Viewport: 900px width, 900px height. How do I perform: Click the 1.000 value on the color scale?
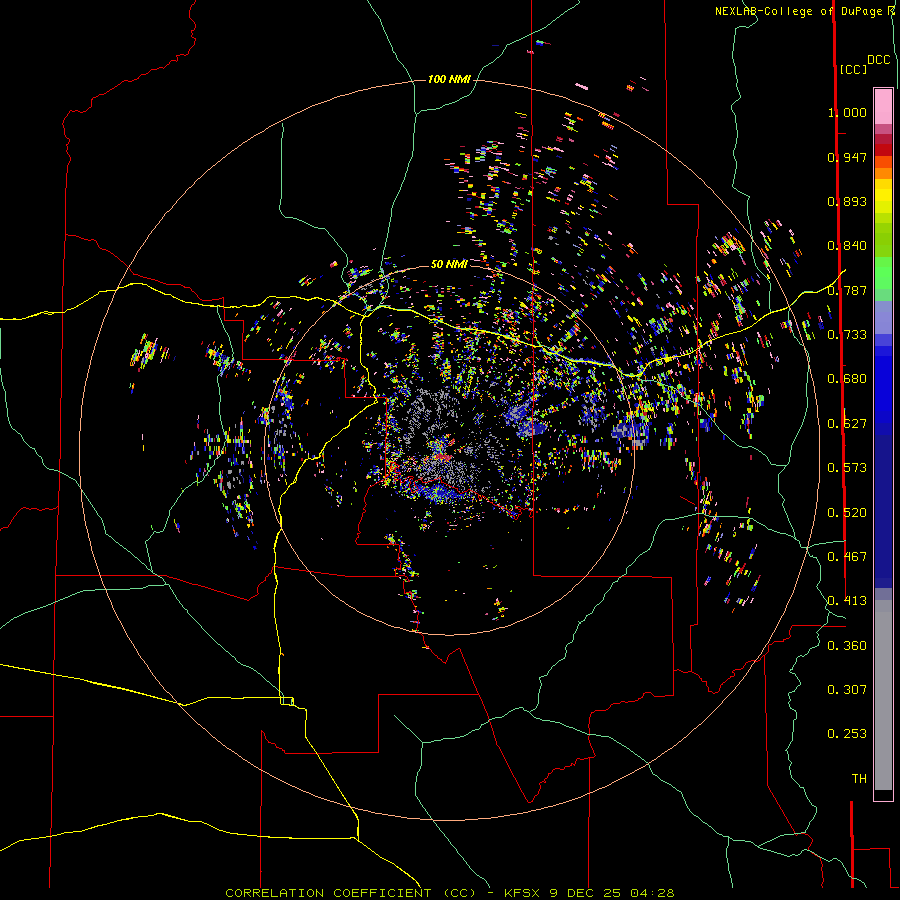(847, 112)
